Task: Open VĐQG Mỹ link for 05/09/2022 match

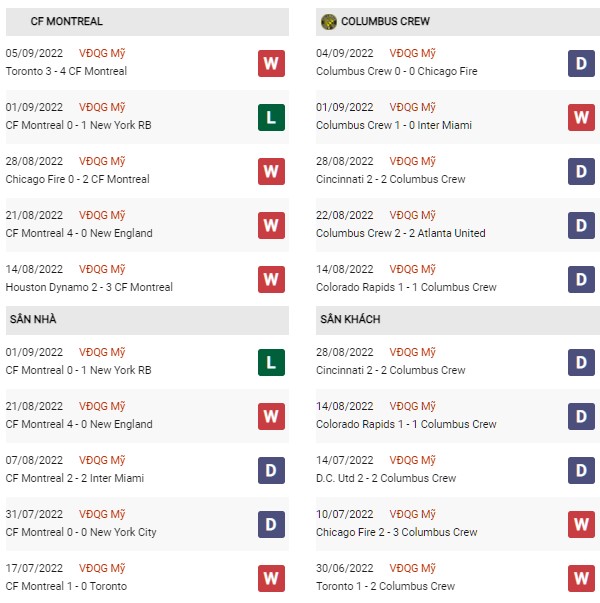Action: (x=102, y=53)
